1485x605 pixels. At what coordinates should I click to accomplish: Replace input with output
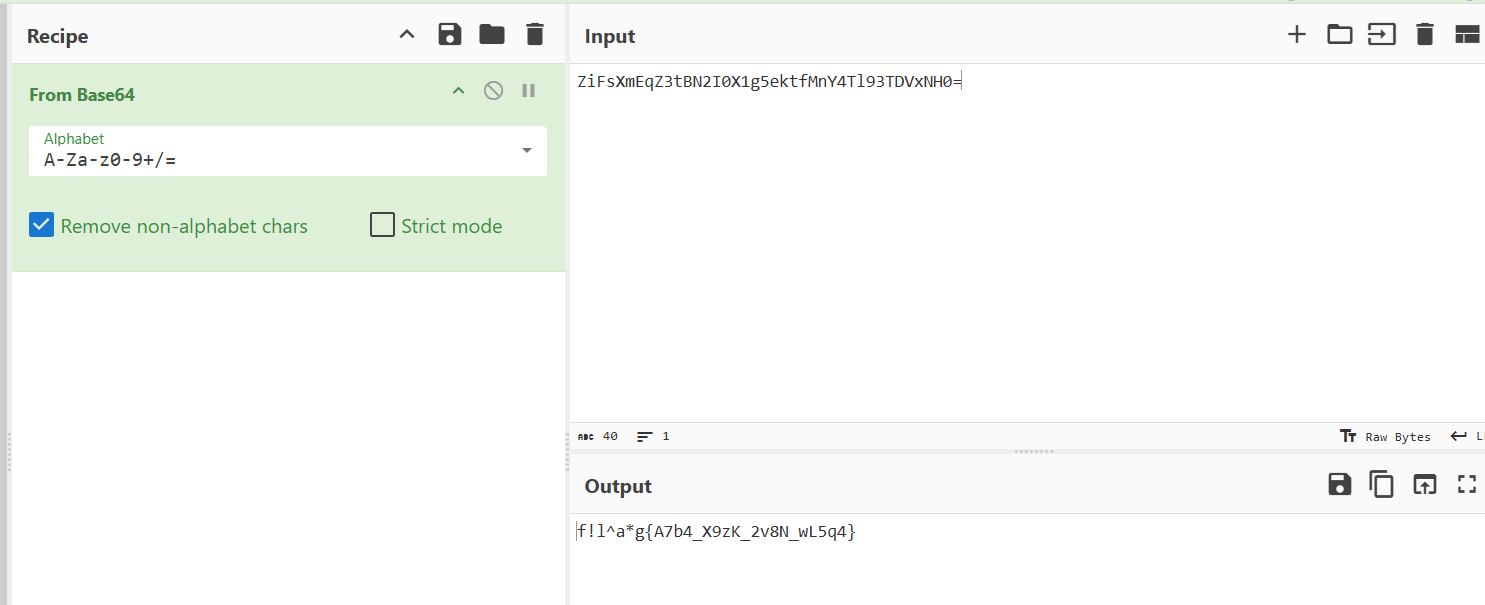point(1424,485)
